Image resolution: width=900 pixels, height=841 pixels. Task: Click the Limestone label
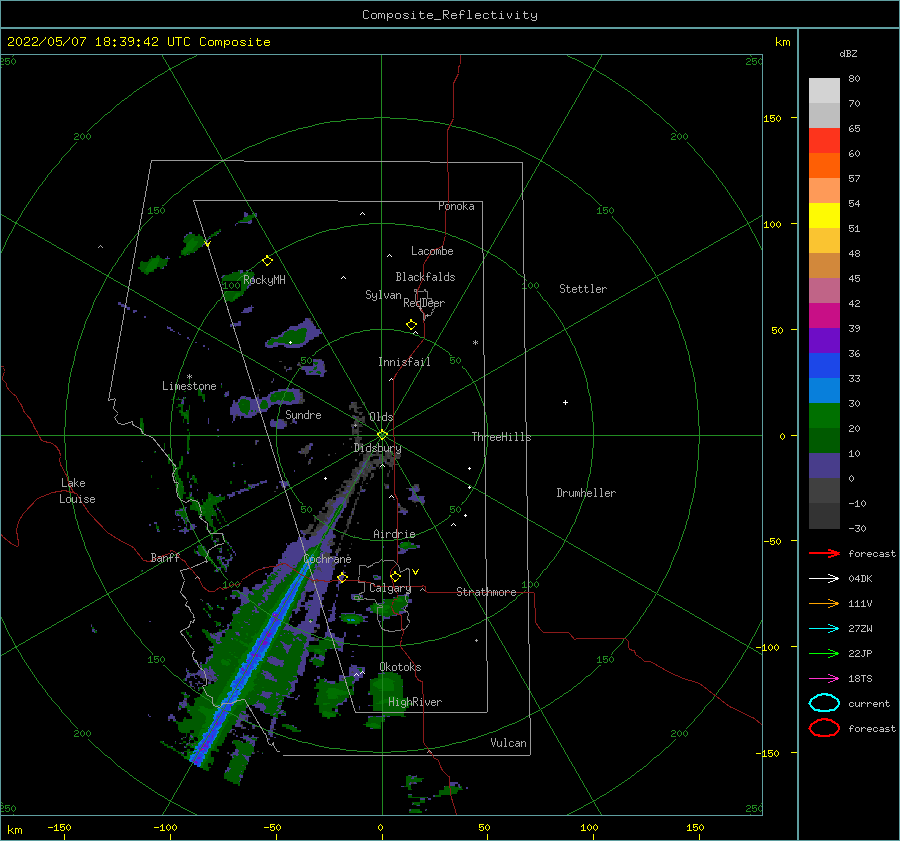pos(189,386)
